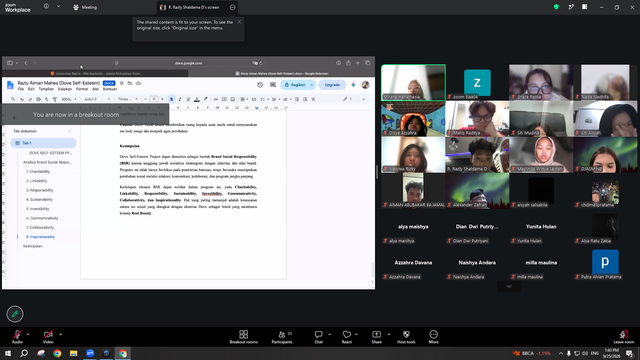Open Breakout rooms panel
This screenshot has height=360, width=640.
244,337
